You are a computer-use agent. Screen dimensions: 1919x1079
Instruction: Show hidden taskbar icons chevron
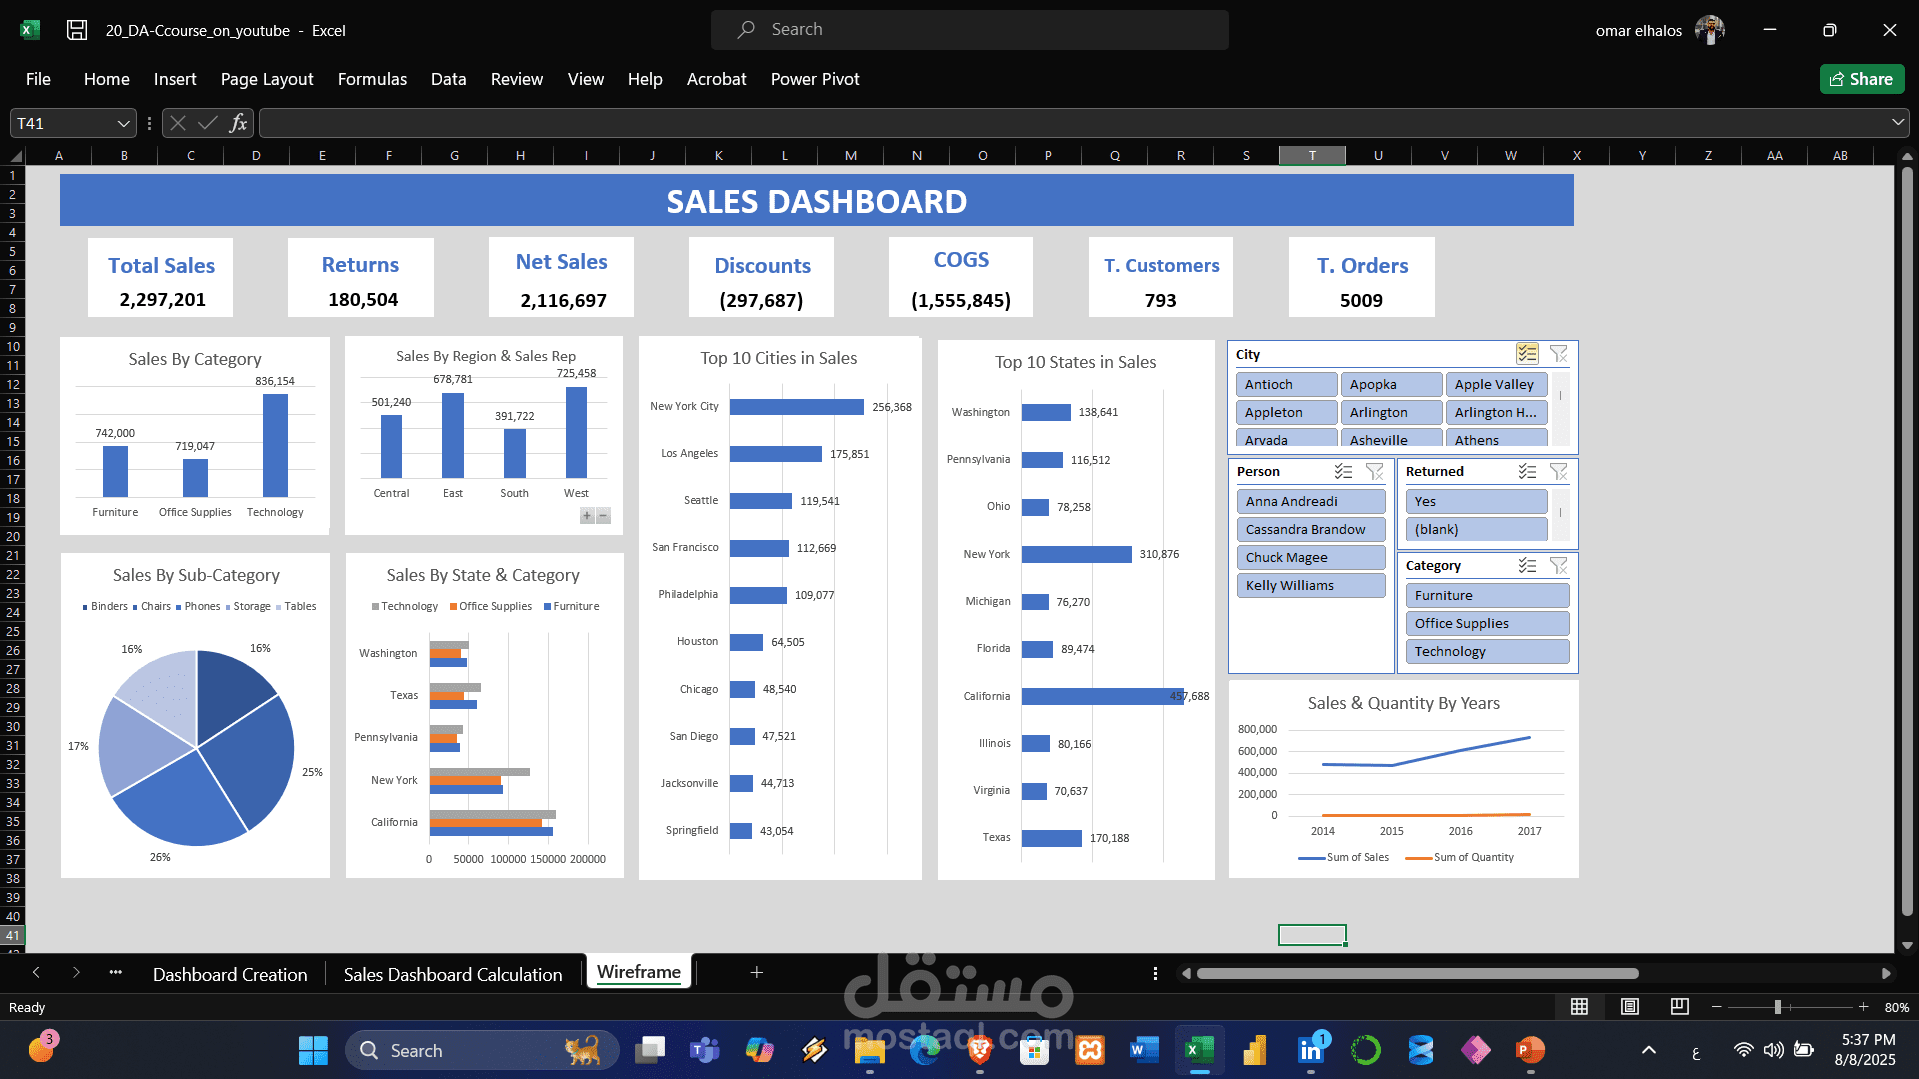(1649, 1050)
